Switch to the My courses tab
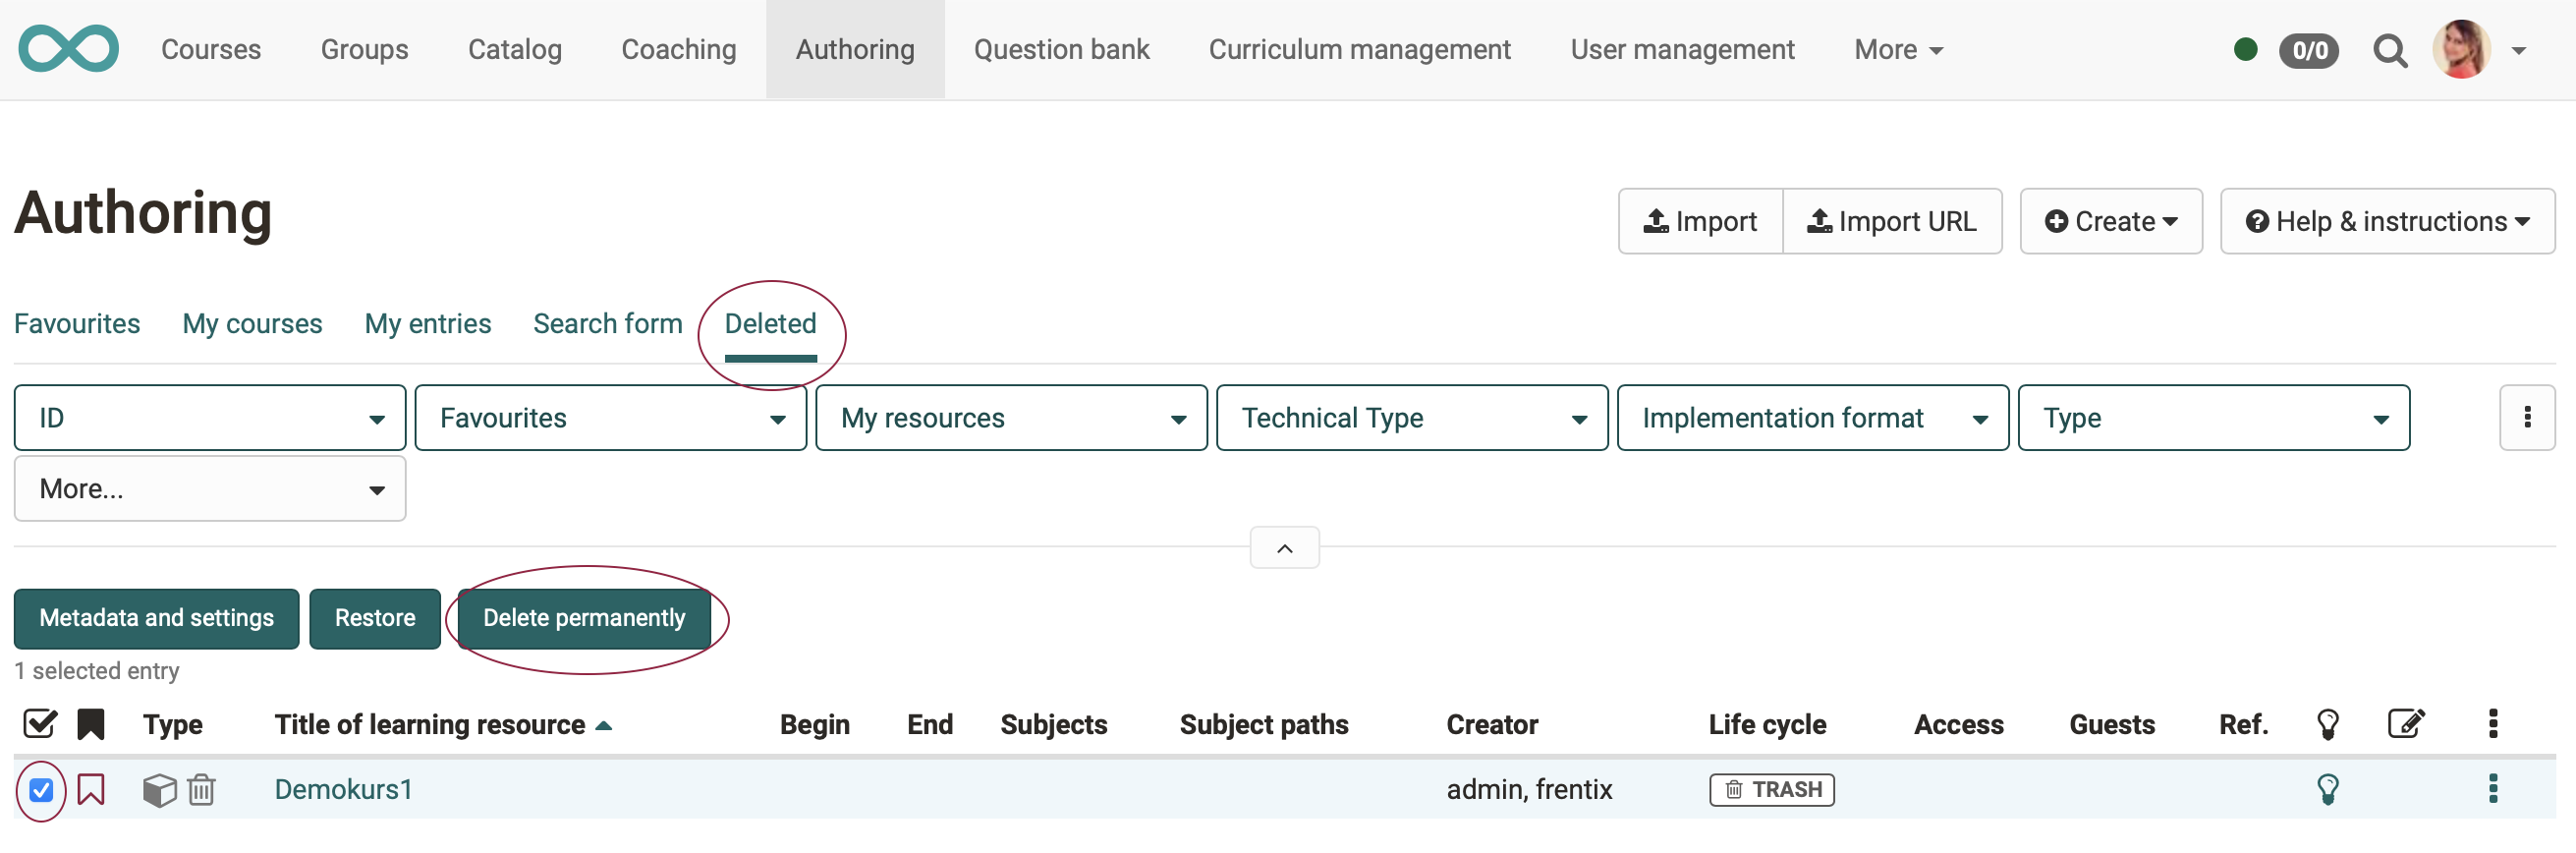 [252, 324]
